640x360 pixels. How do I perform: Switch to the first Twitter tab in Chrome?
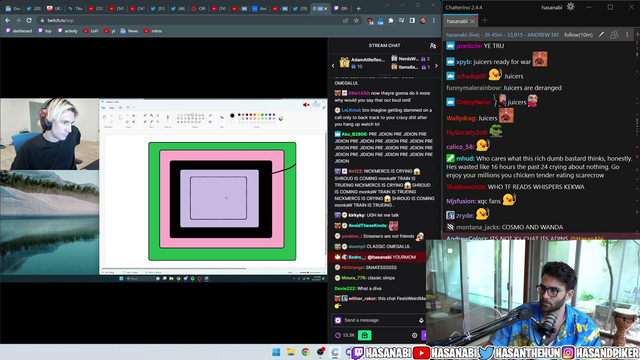[x=33, y=9]
